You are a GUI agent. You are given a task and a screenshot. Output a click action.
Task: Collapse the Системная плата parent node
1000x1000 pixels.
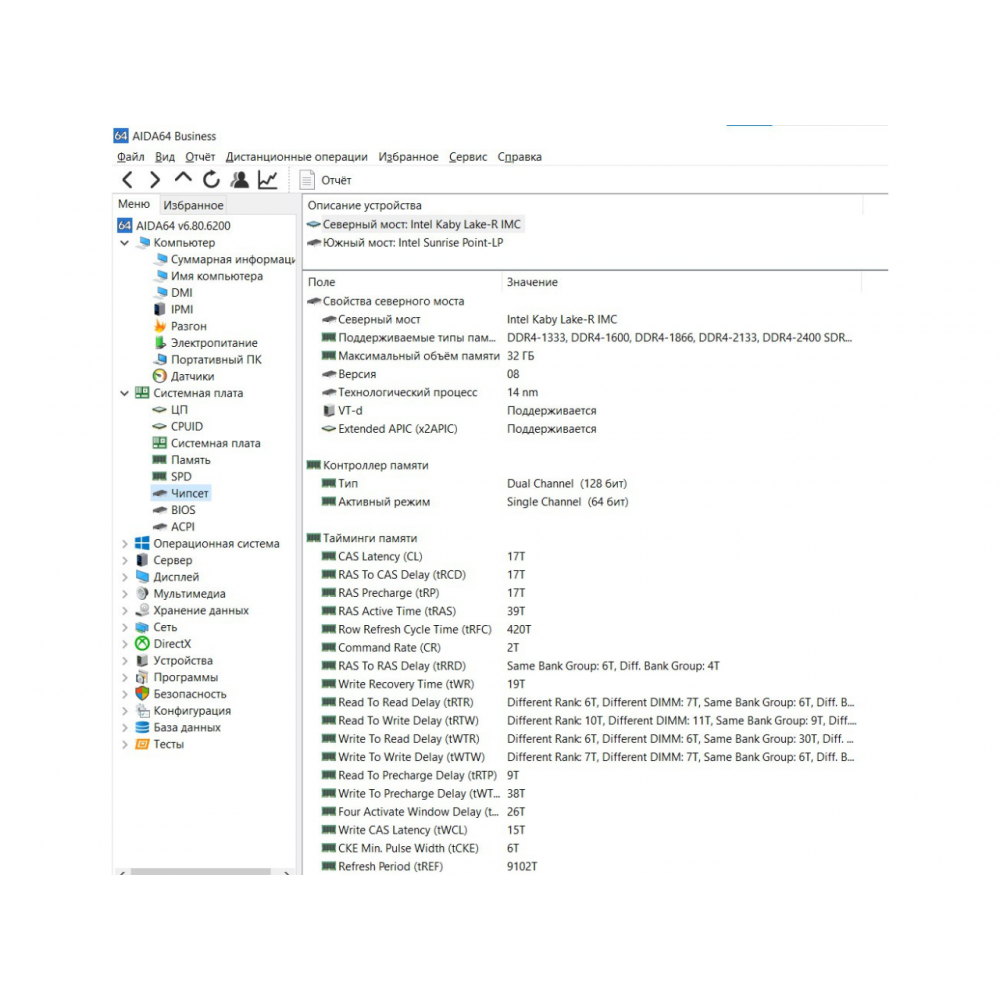point(124,393)
